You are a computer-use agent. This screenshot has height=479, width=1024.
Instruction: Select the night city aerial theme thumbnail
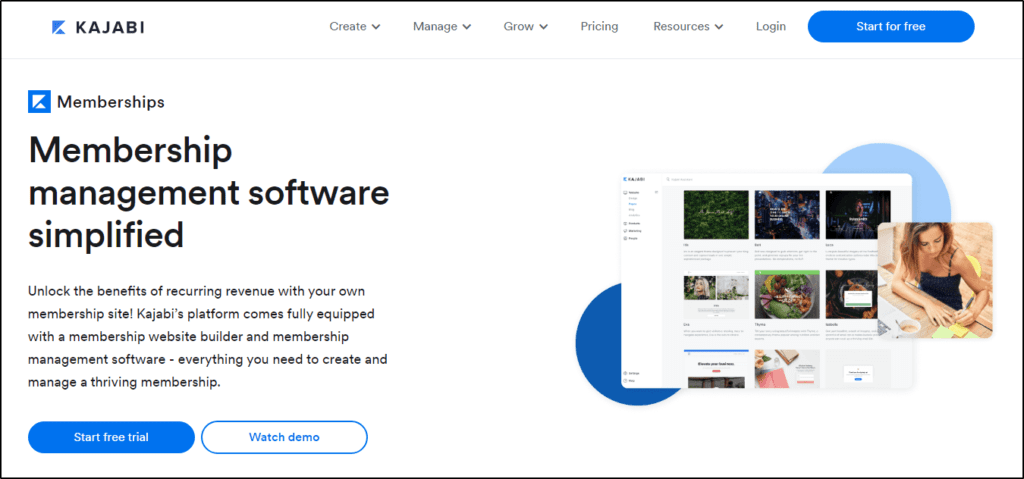click(x=787, y=214)
